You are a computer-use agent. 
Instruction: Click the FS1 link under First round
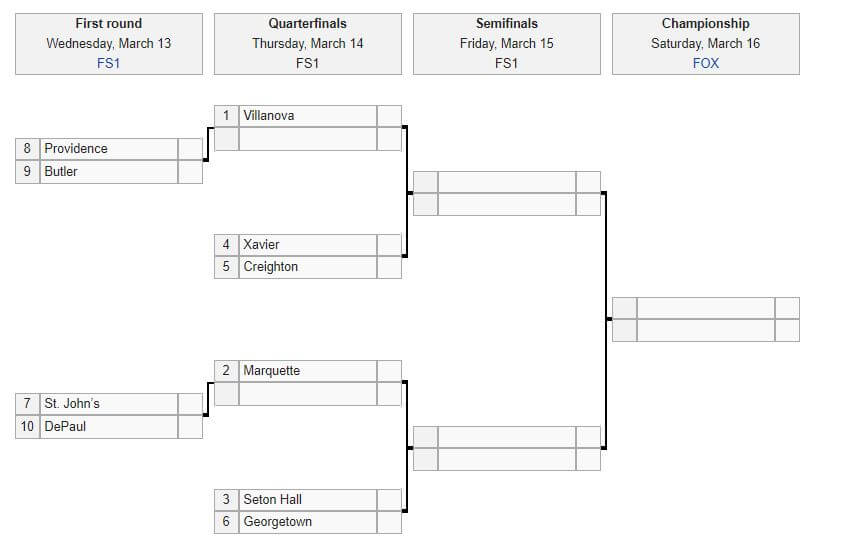tap(108, 63)
